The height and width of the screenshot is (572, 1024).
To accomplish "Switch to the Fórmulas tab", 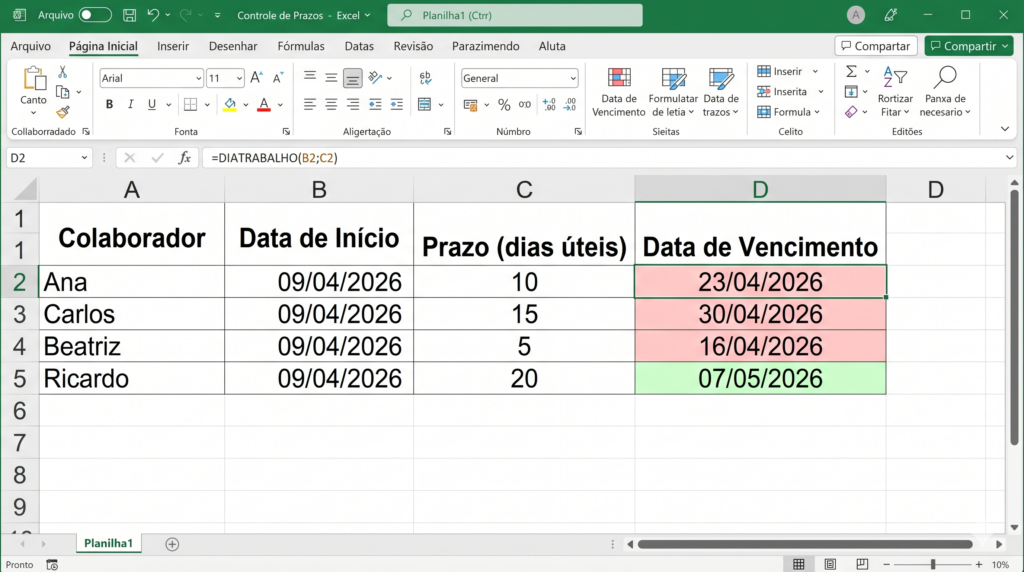I will 301,46.
